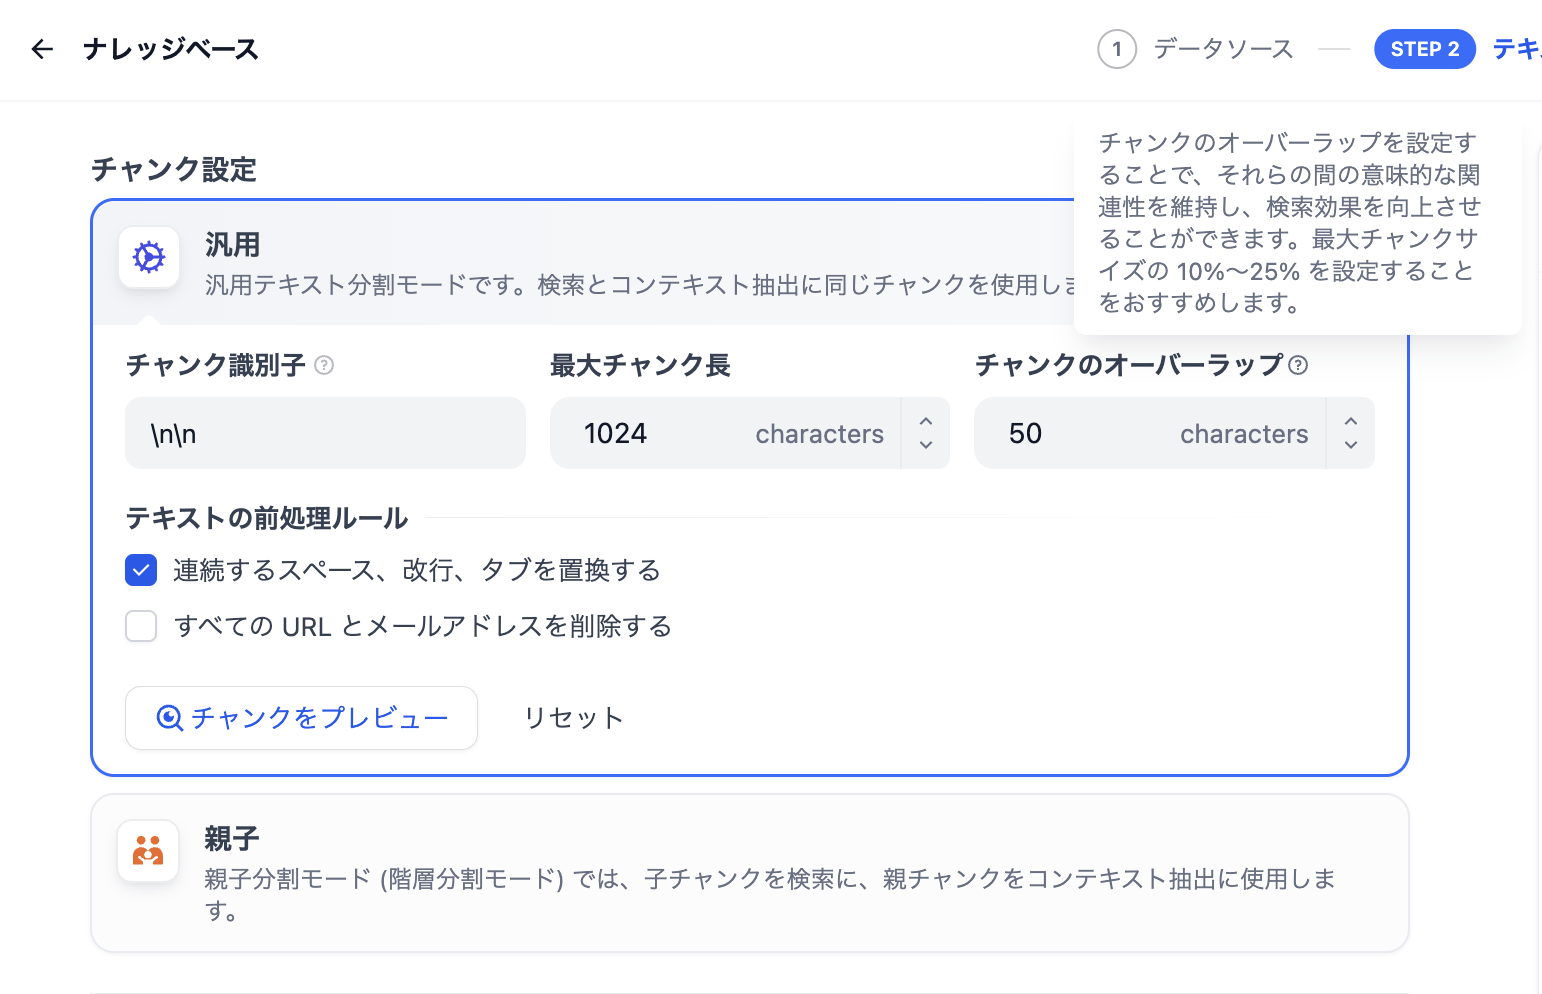Open help icon beside チャンク識別子
Image resolution: width=1542 pixels, height=994 pixels.
[324, 365]
